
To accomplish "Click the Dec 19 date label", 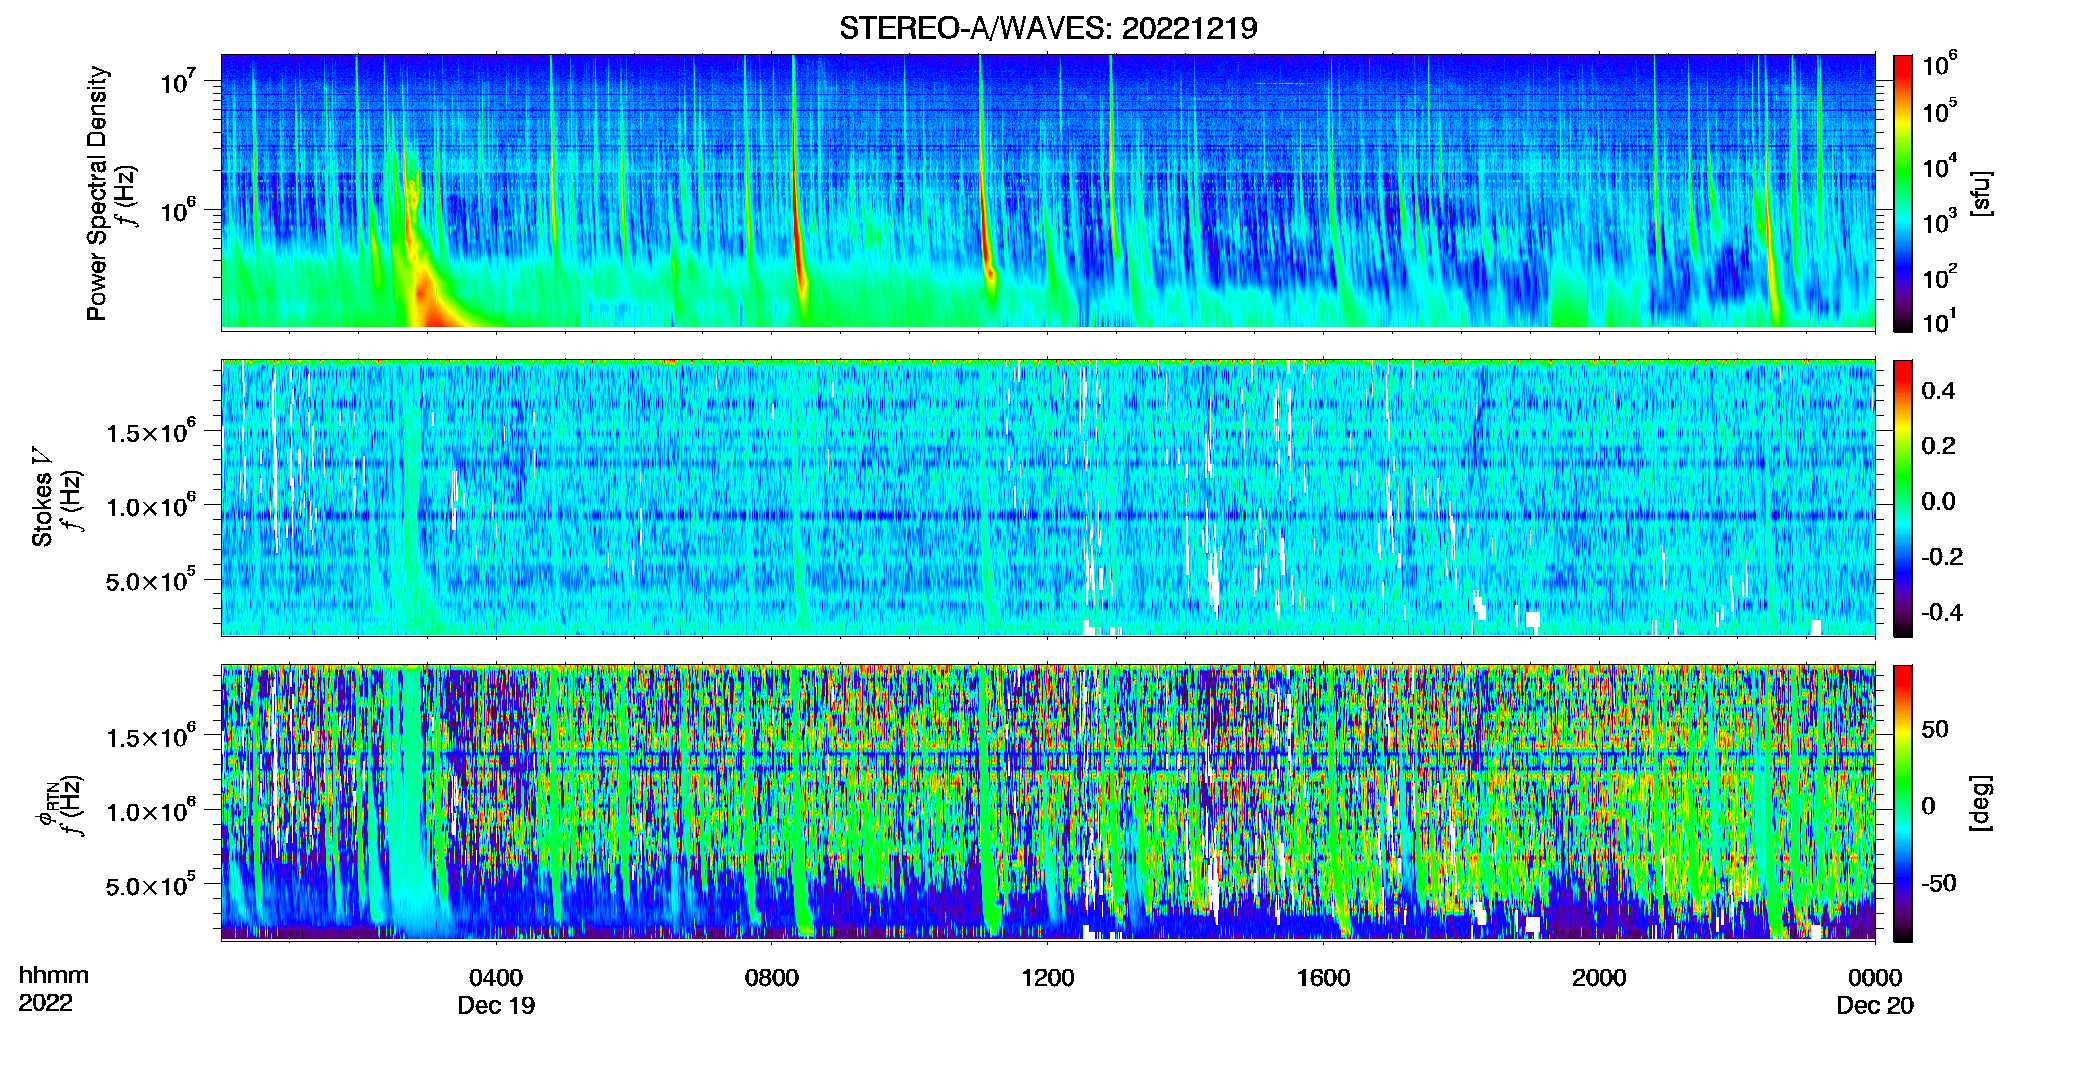I will [x=496, y=1005].
